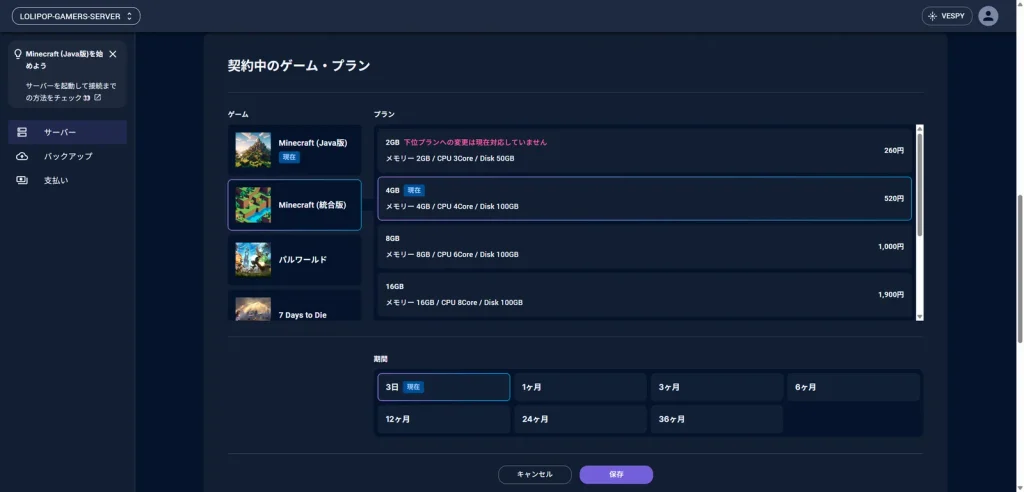Image resolution: width=1024 pixels, height=492 pixels.
Task: Open the external link icon in tip
Action: pos(97,97)
